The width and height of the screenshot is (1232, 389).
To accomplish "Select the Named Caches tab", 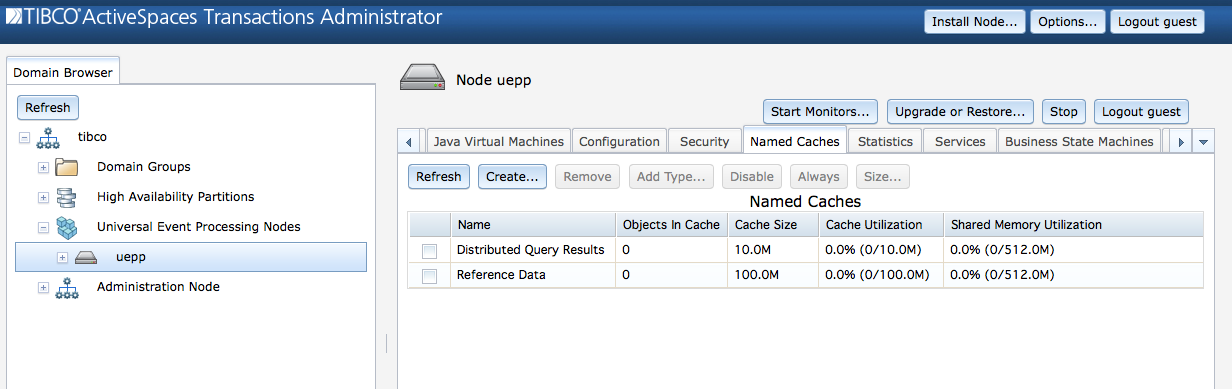I will [x=795, y=141].
